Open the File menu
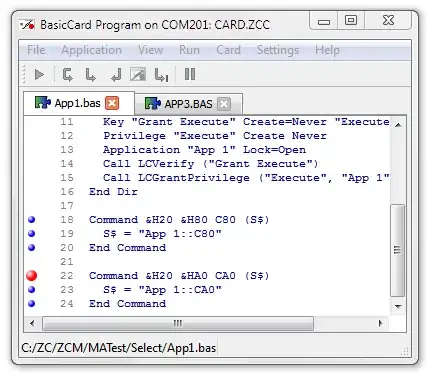 [36, 50]
